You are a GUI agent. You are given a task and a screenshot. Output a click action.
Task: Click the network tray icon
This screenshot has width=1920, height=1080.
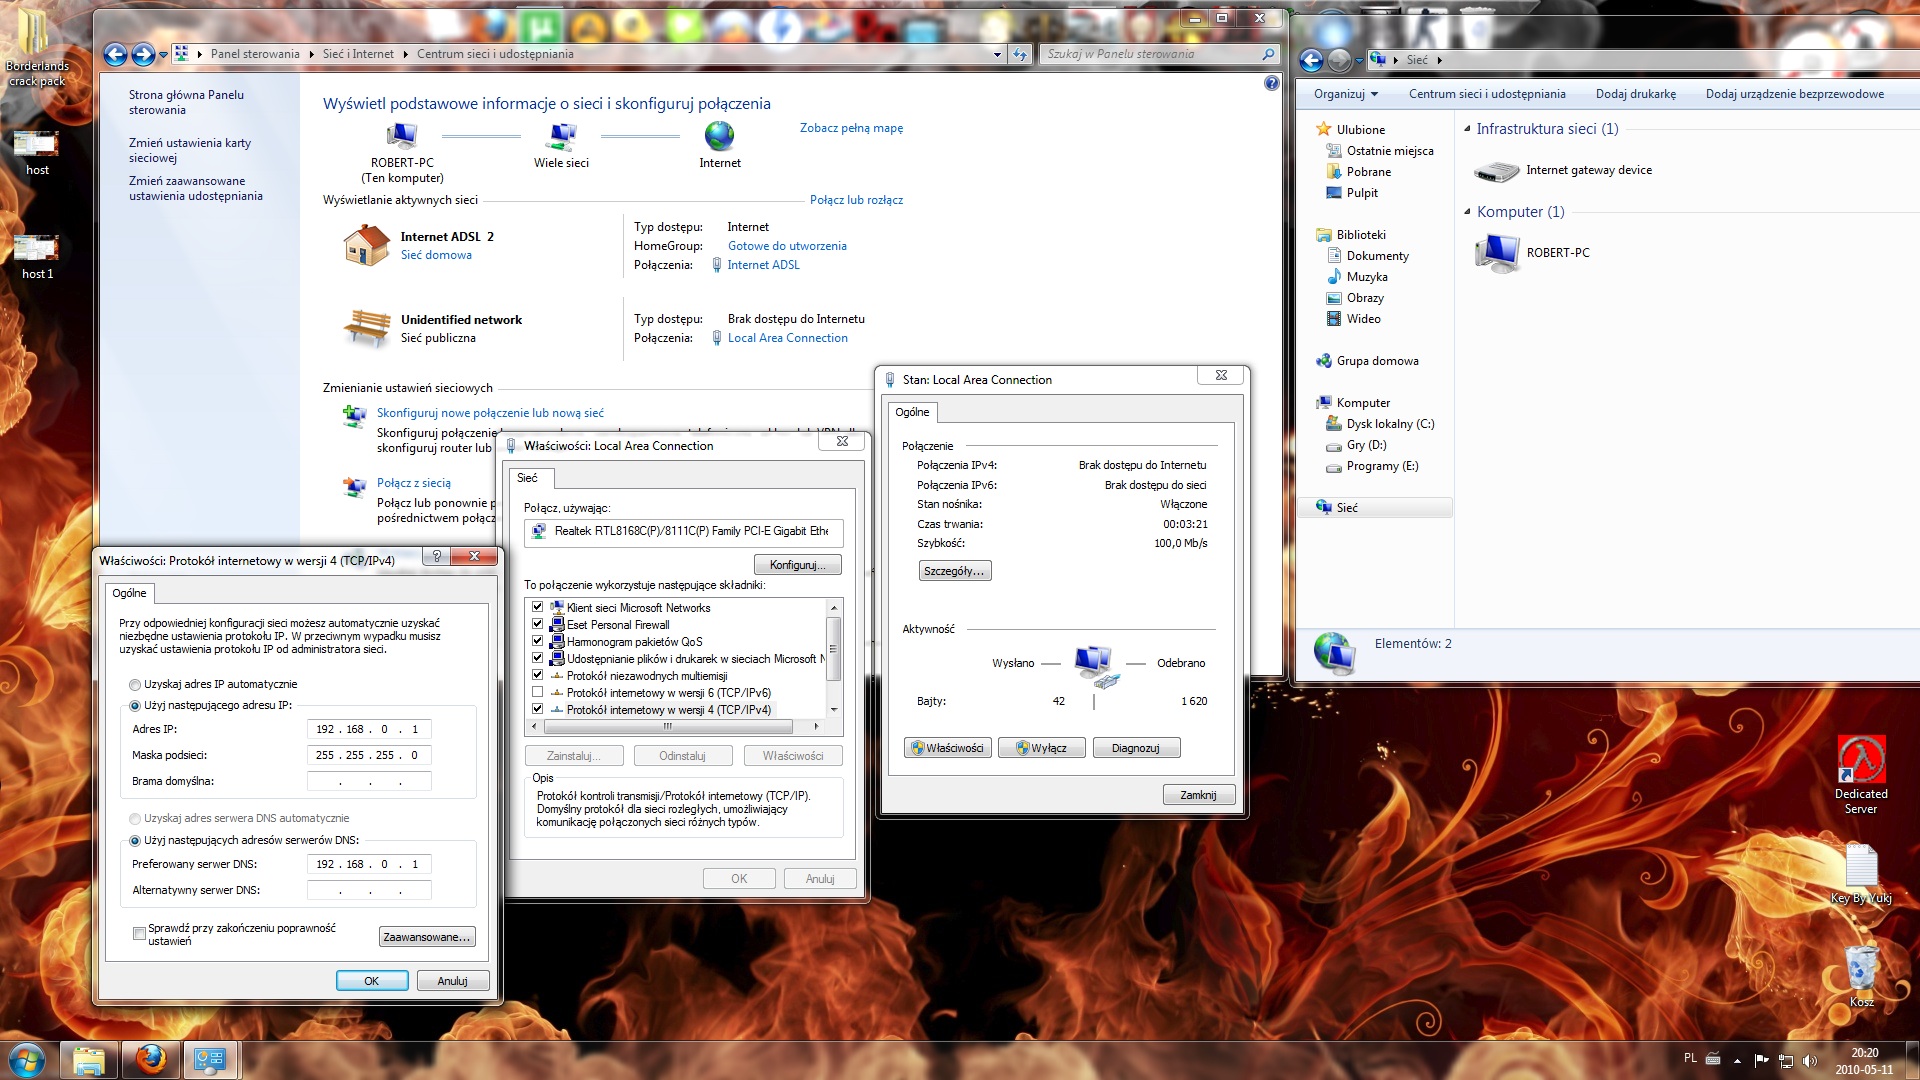[x=1785, y=1060]
